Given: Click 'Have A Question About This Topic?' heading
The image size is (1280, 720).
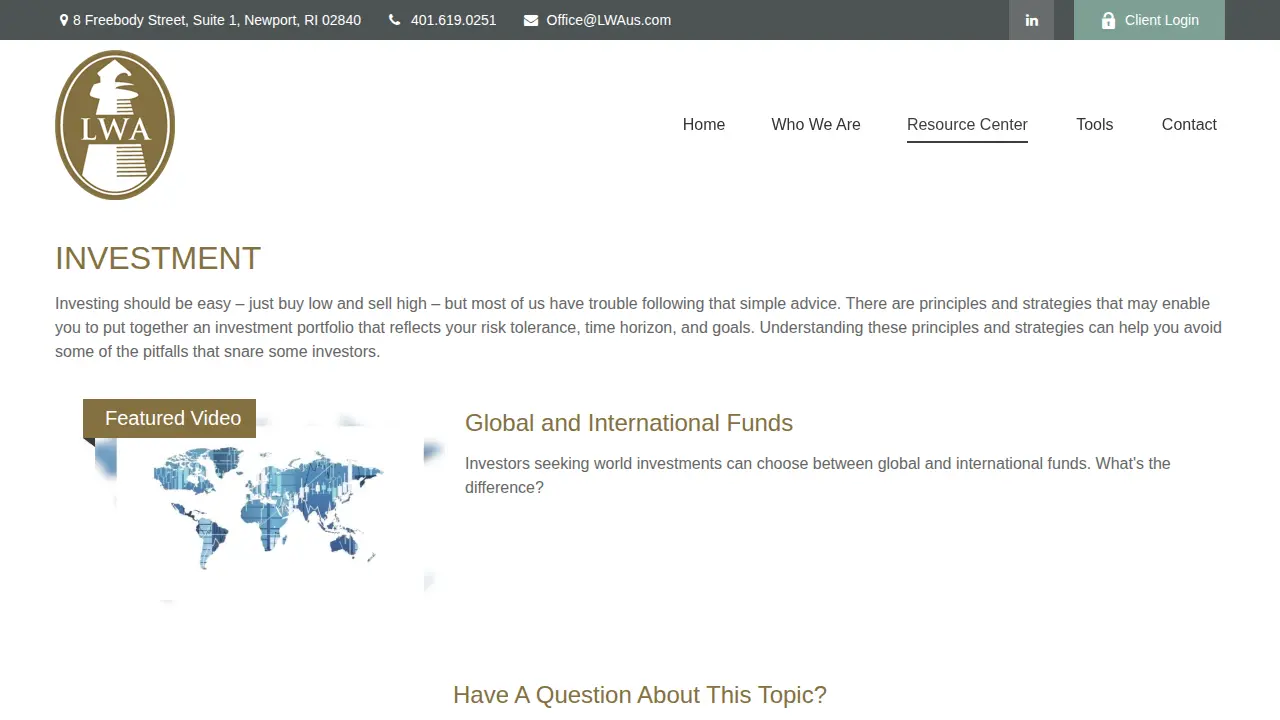Looking at the screenshot, I should 640,695.
